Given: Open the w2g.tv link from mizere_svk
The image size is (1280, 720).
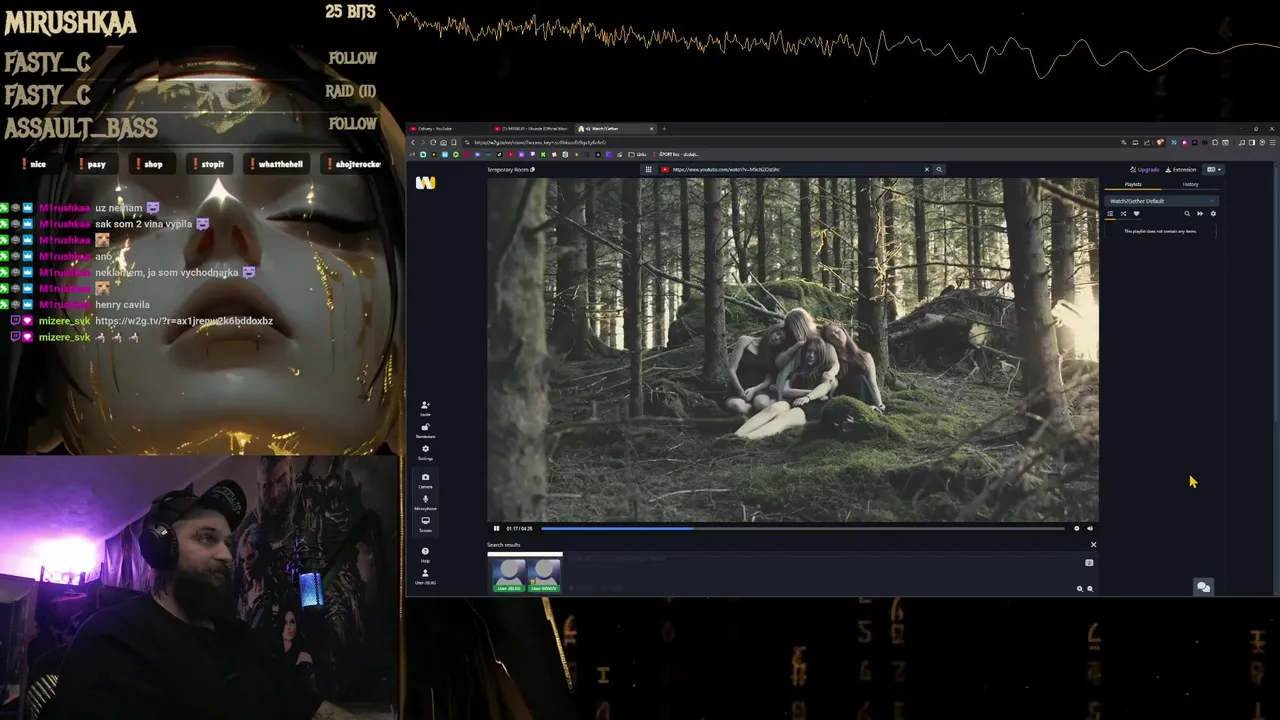Looking at the screenshot, I should 184,321.
